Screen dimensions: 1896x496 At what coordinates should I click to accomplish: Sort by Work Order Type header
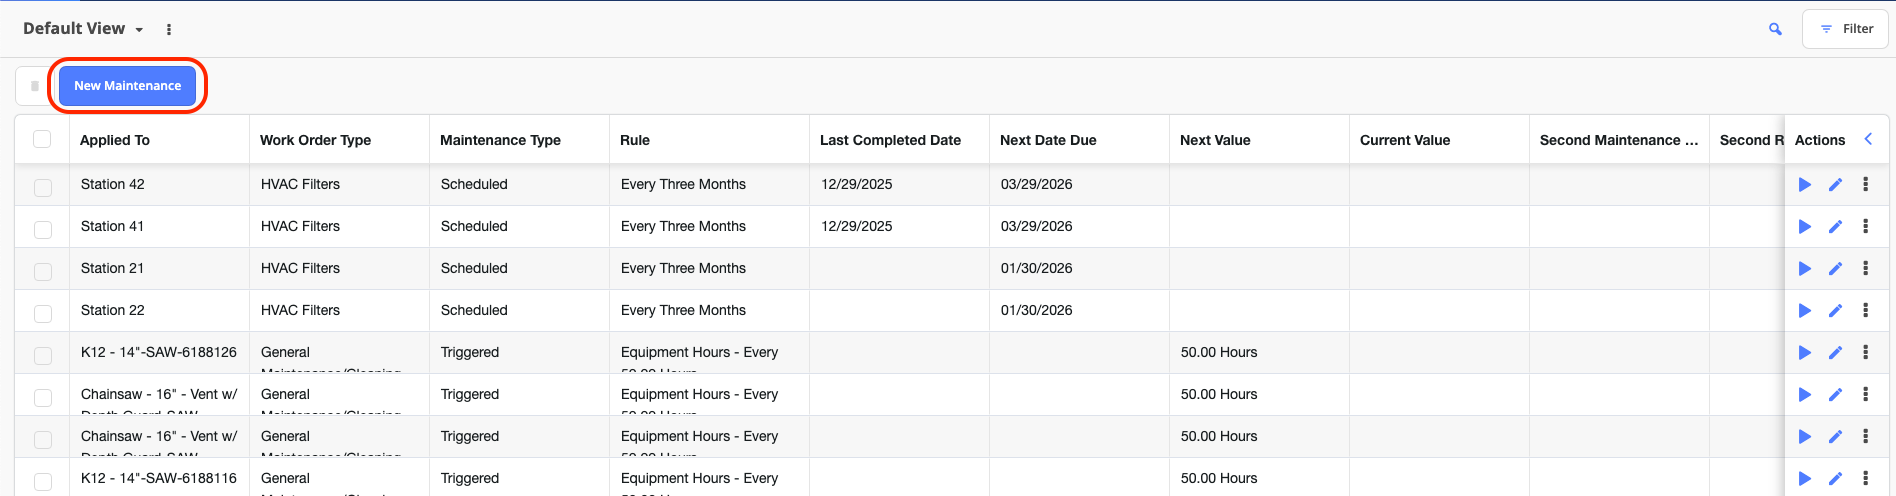click(x=315, y=140)
